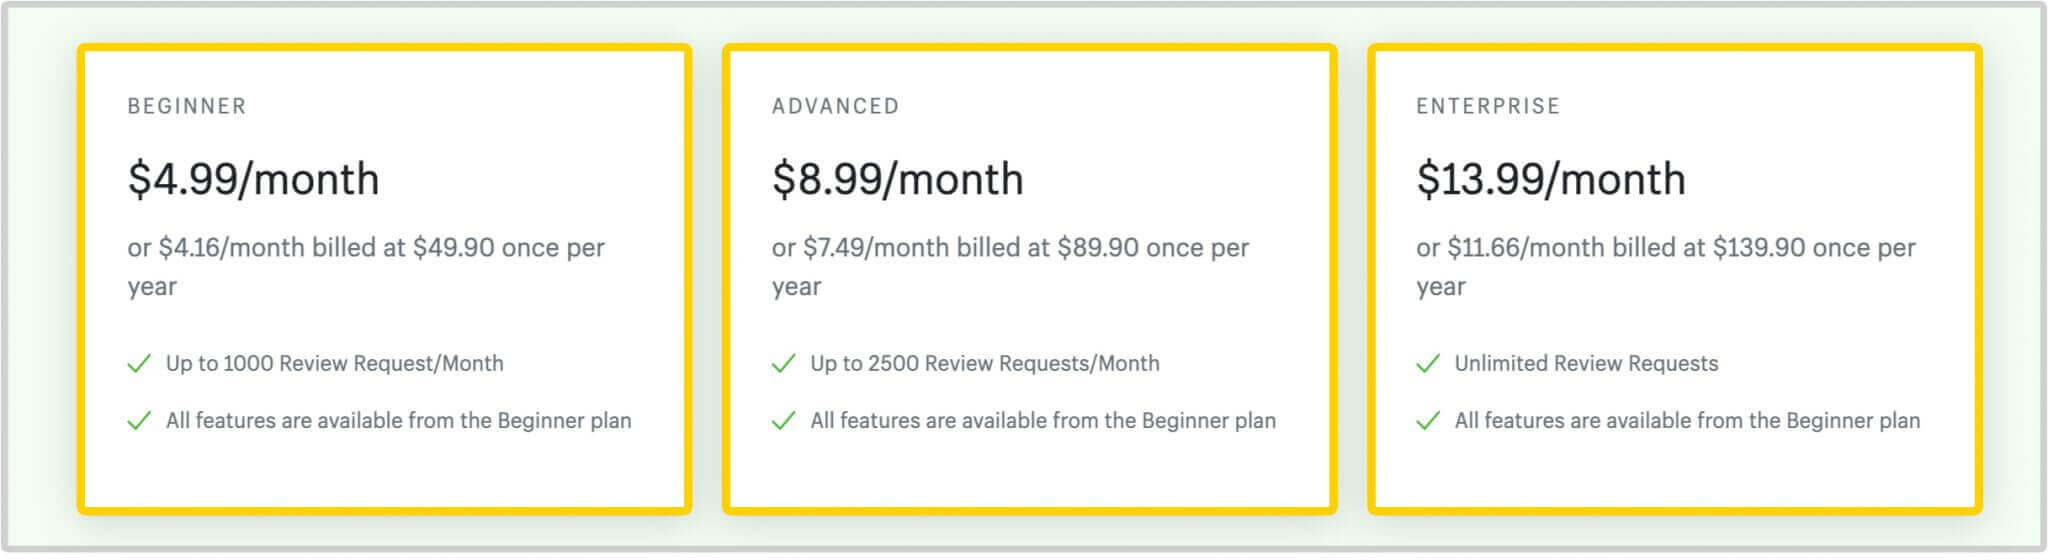Select the BEGINNER plan heading
Screen dimensions: 2048x560
pos(187,106)
